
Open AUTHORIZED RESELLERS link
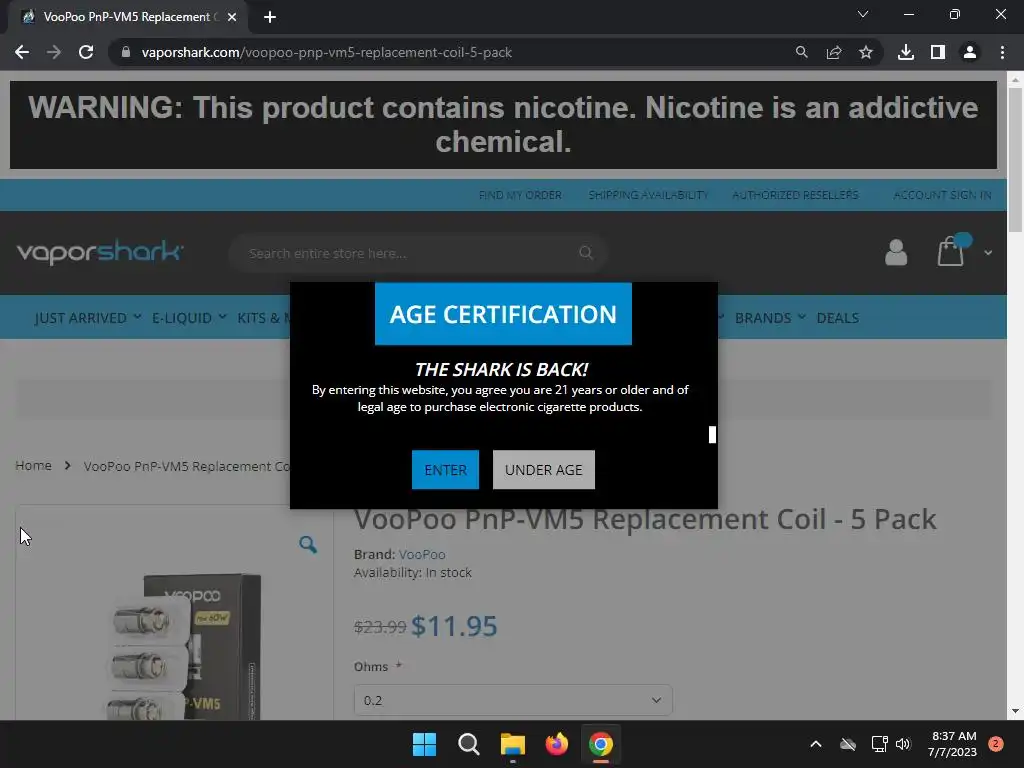[x=795, y=195]
